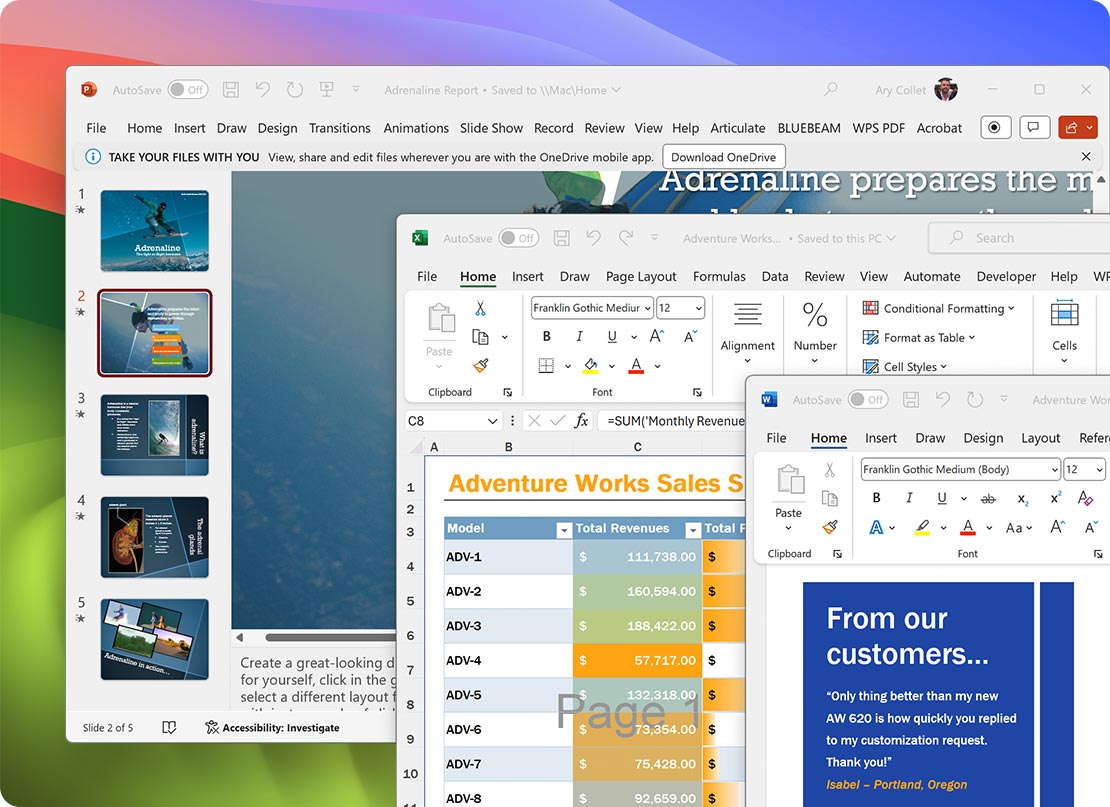Select the Format Painter in Word
This screenshot has width=1110, height=807.
coord(831,528)
